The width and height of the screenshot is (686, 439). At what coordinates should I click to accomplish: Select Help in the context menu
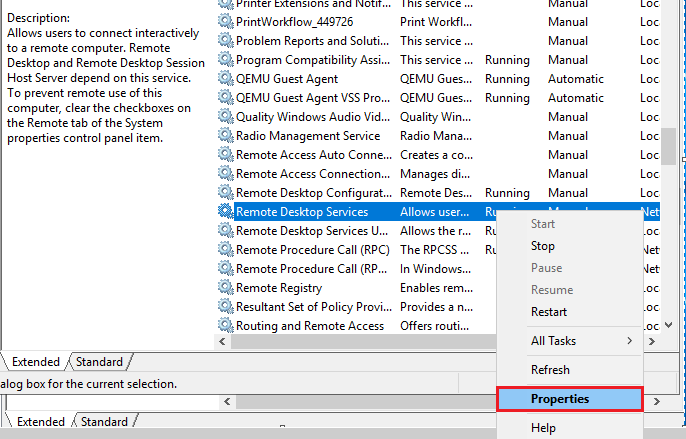(x=570, y=428)
